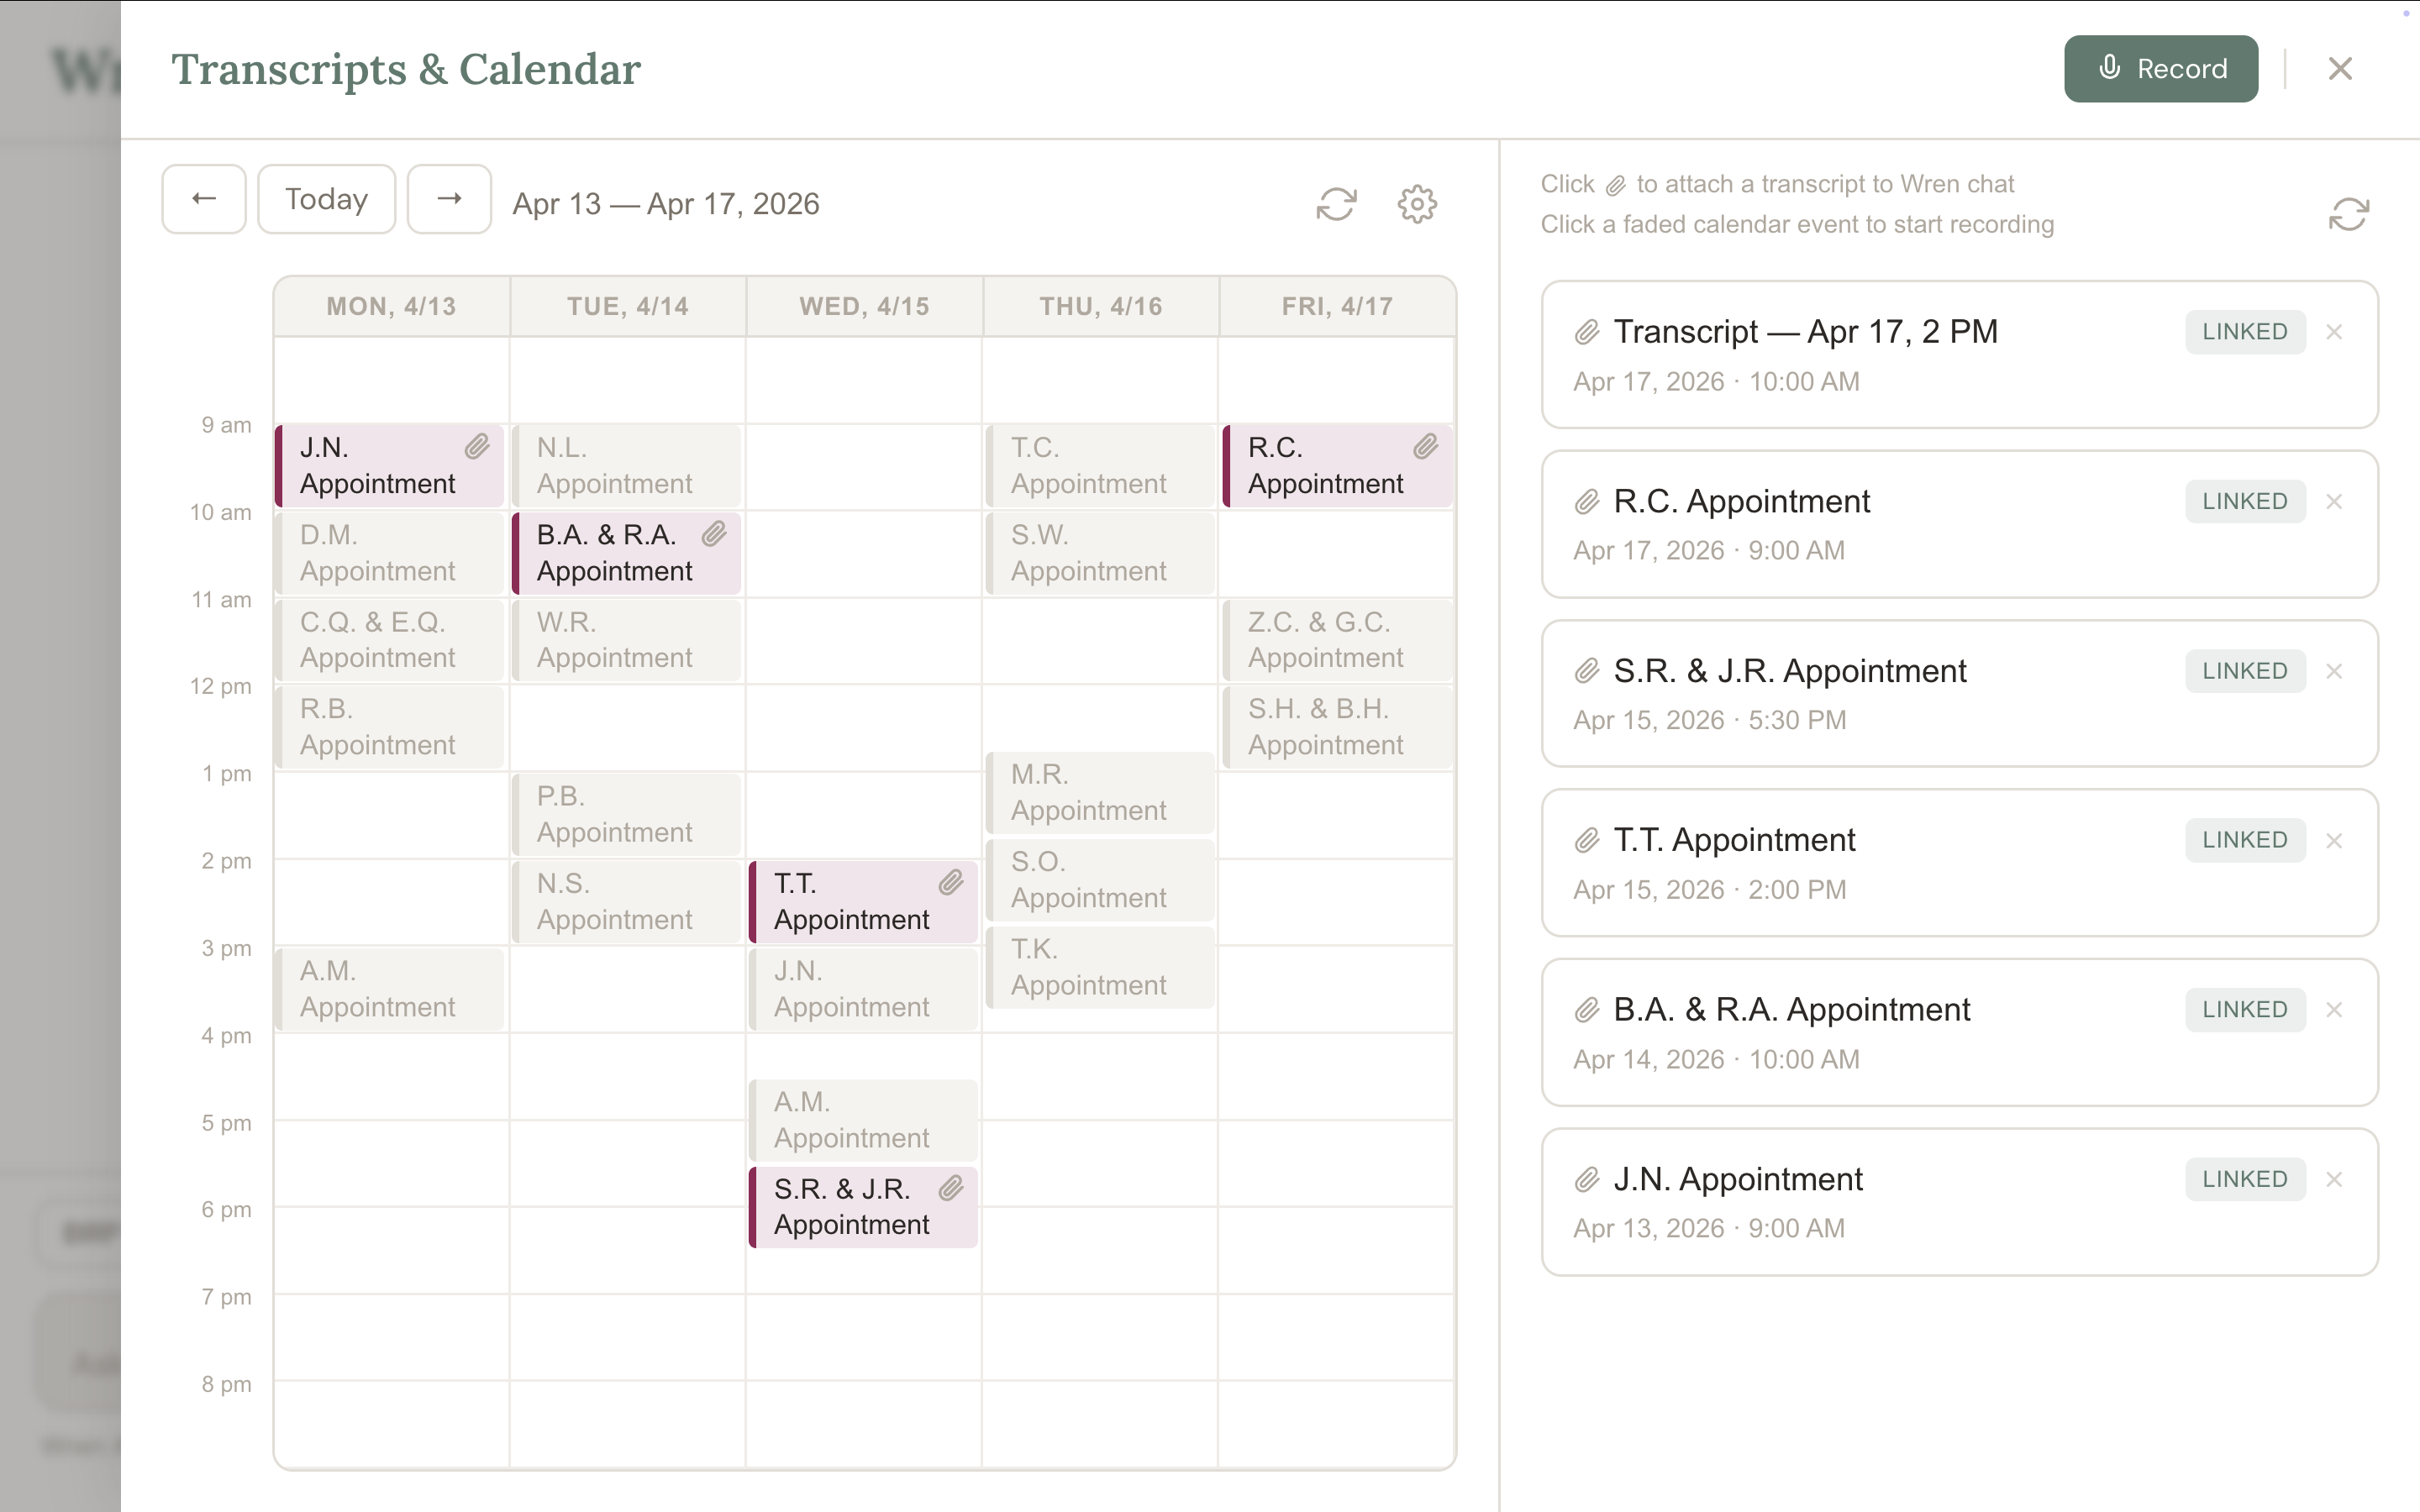This screenshot has height=1512, width=2420.
Task: Attach J.N. Monday event transcript paperclip
Action: 477,447
